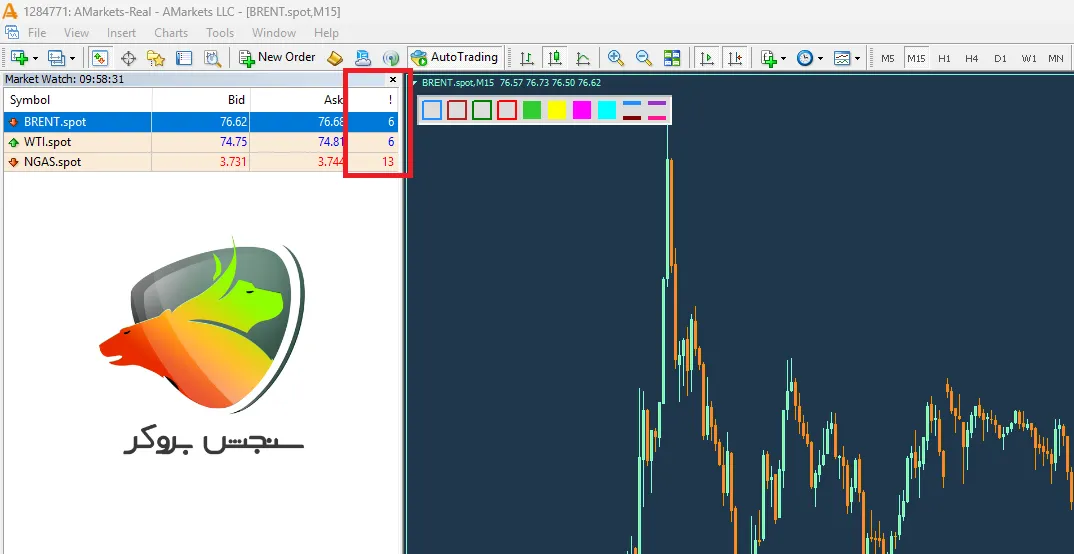
Task: Toggle the AutoTrading button
Action: 454,58
